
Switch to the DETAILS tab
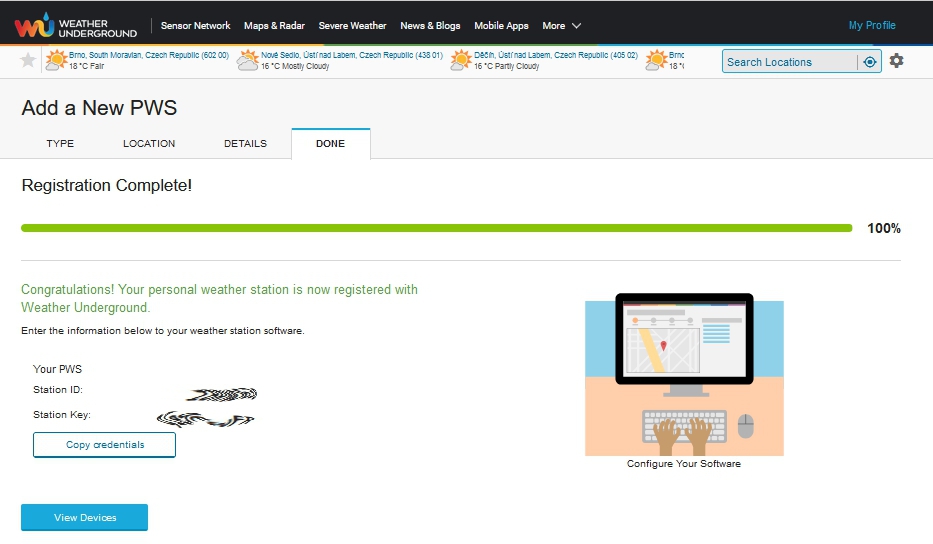point(245,144)
